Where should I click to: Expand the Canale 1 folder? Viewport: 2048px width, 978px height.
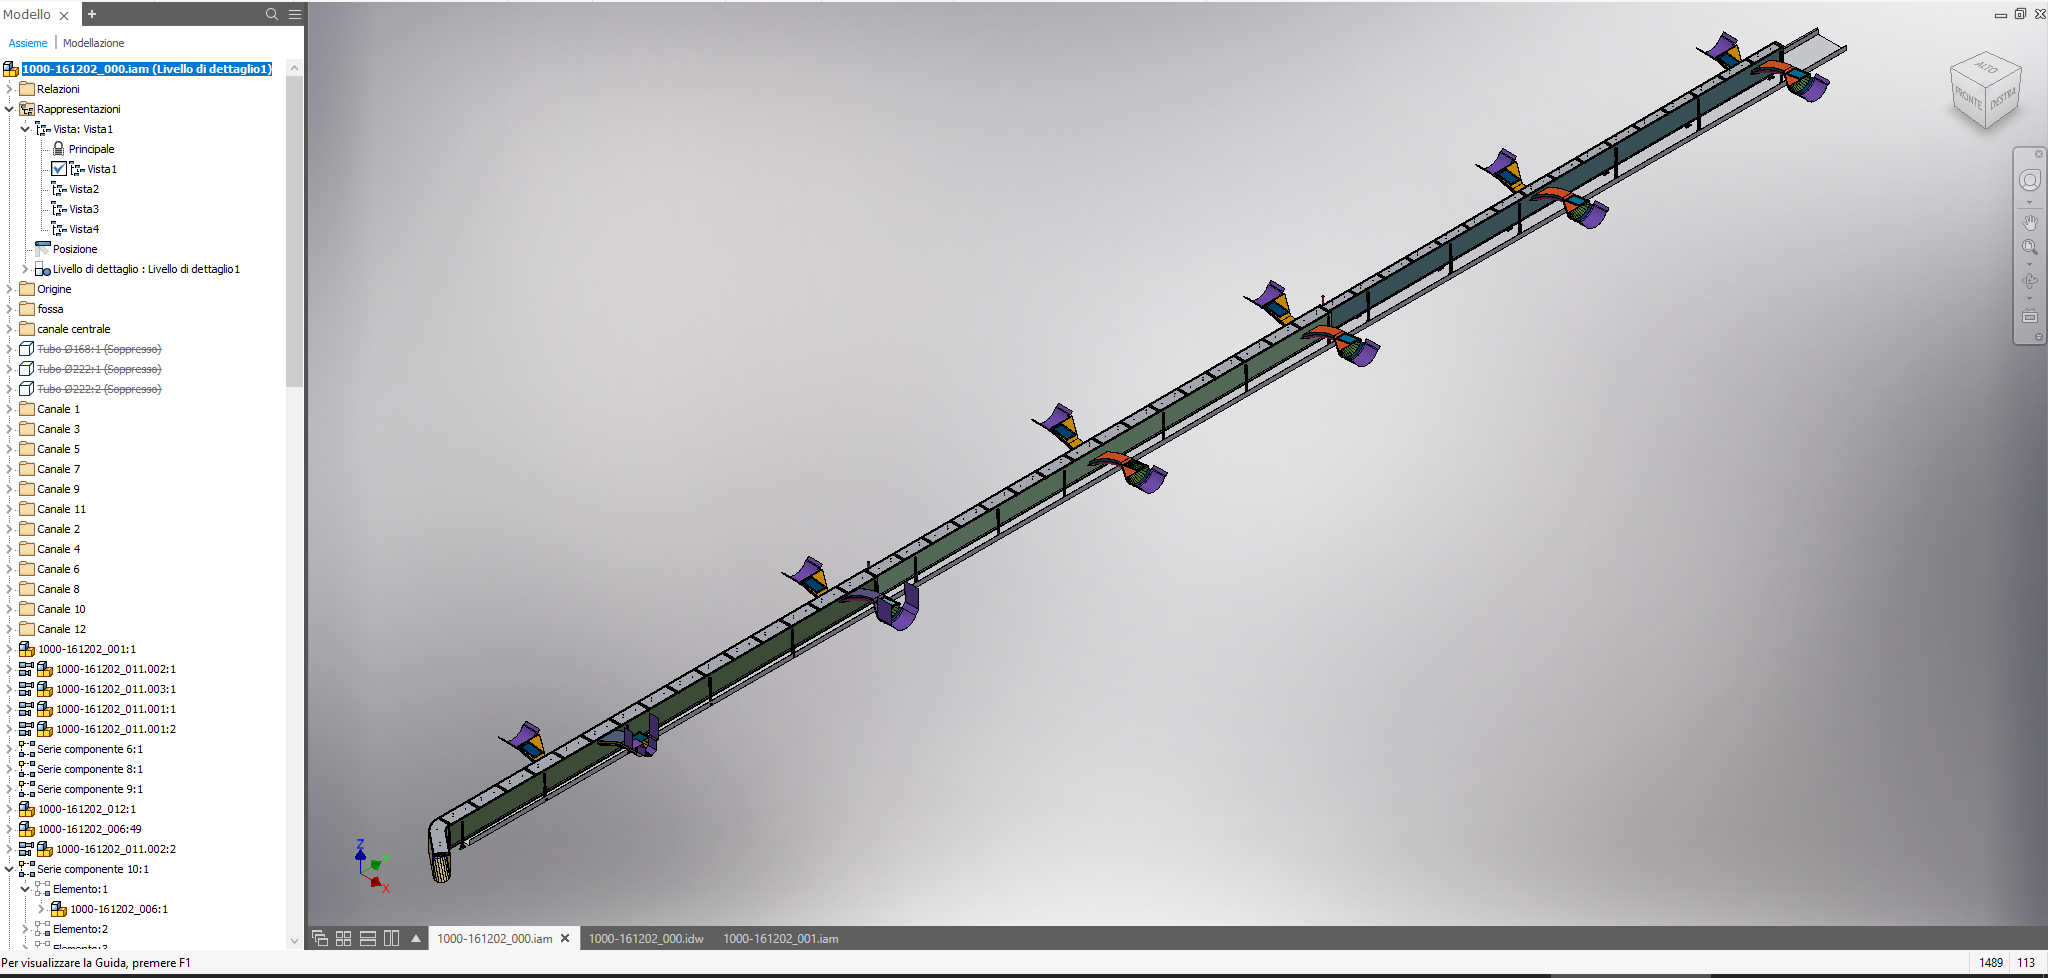pyautogui.click(x=9, y=409)
